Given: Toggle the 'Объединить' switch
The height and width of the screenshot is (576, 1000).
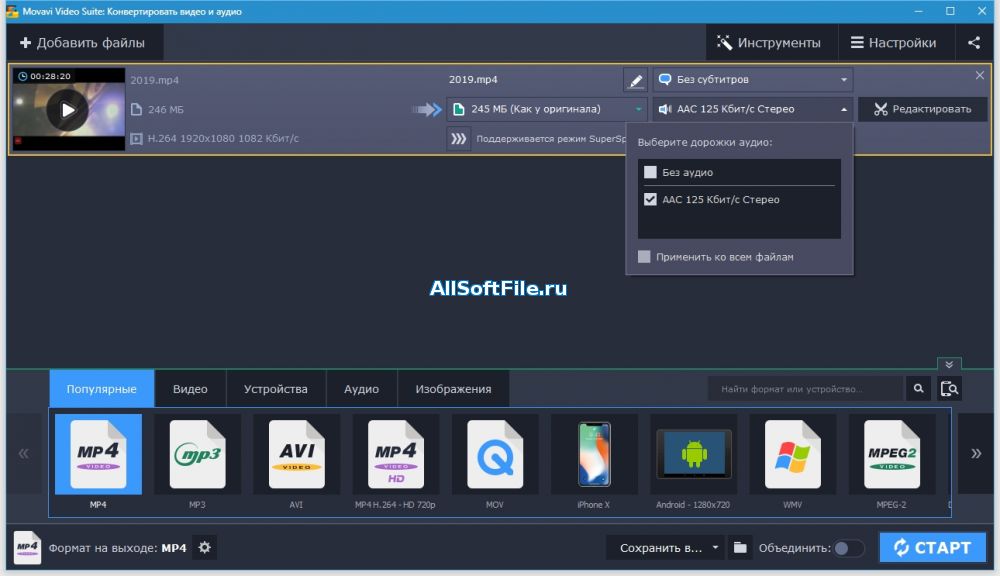Looking at the screenshot, I should pos(849,548).
